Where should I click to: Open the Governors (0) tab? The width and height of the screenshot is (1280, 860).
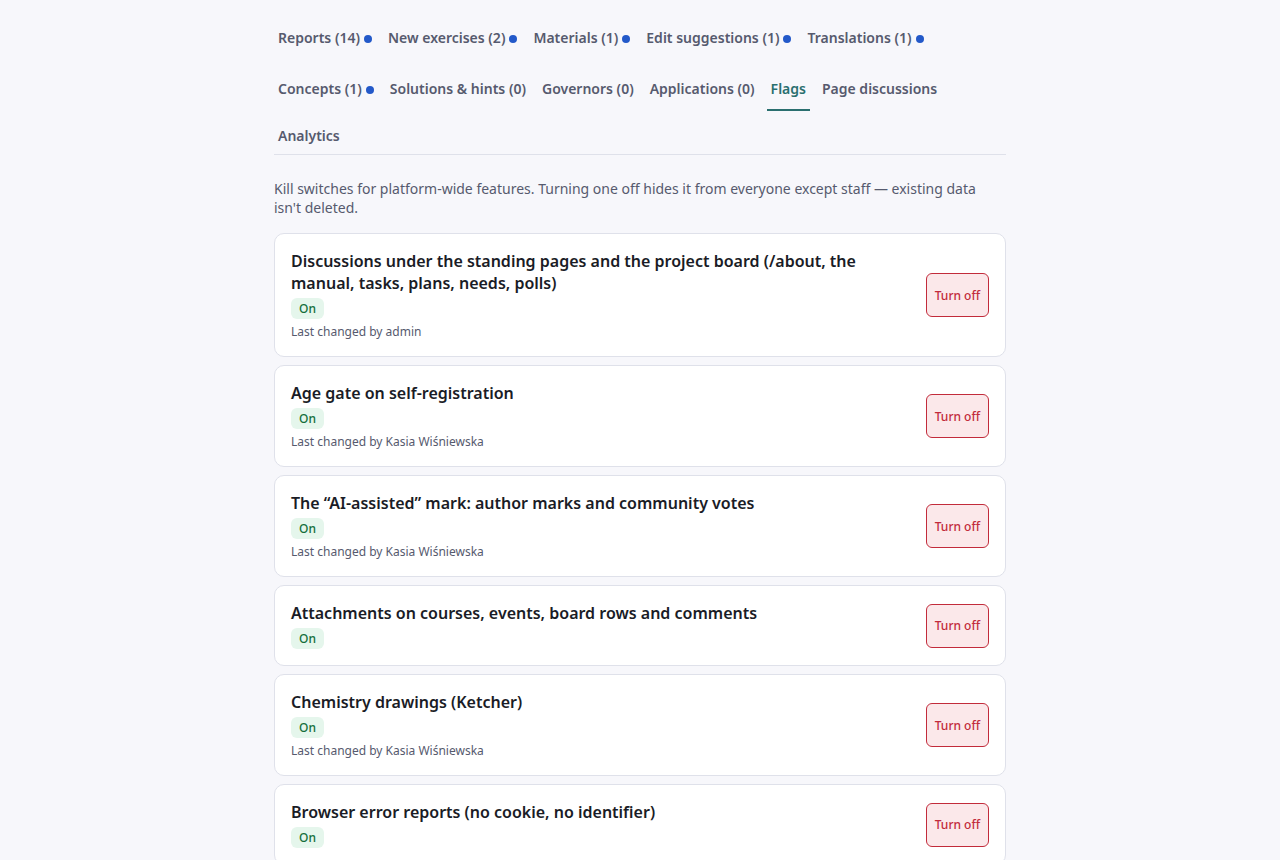tap(588, 89)
